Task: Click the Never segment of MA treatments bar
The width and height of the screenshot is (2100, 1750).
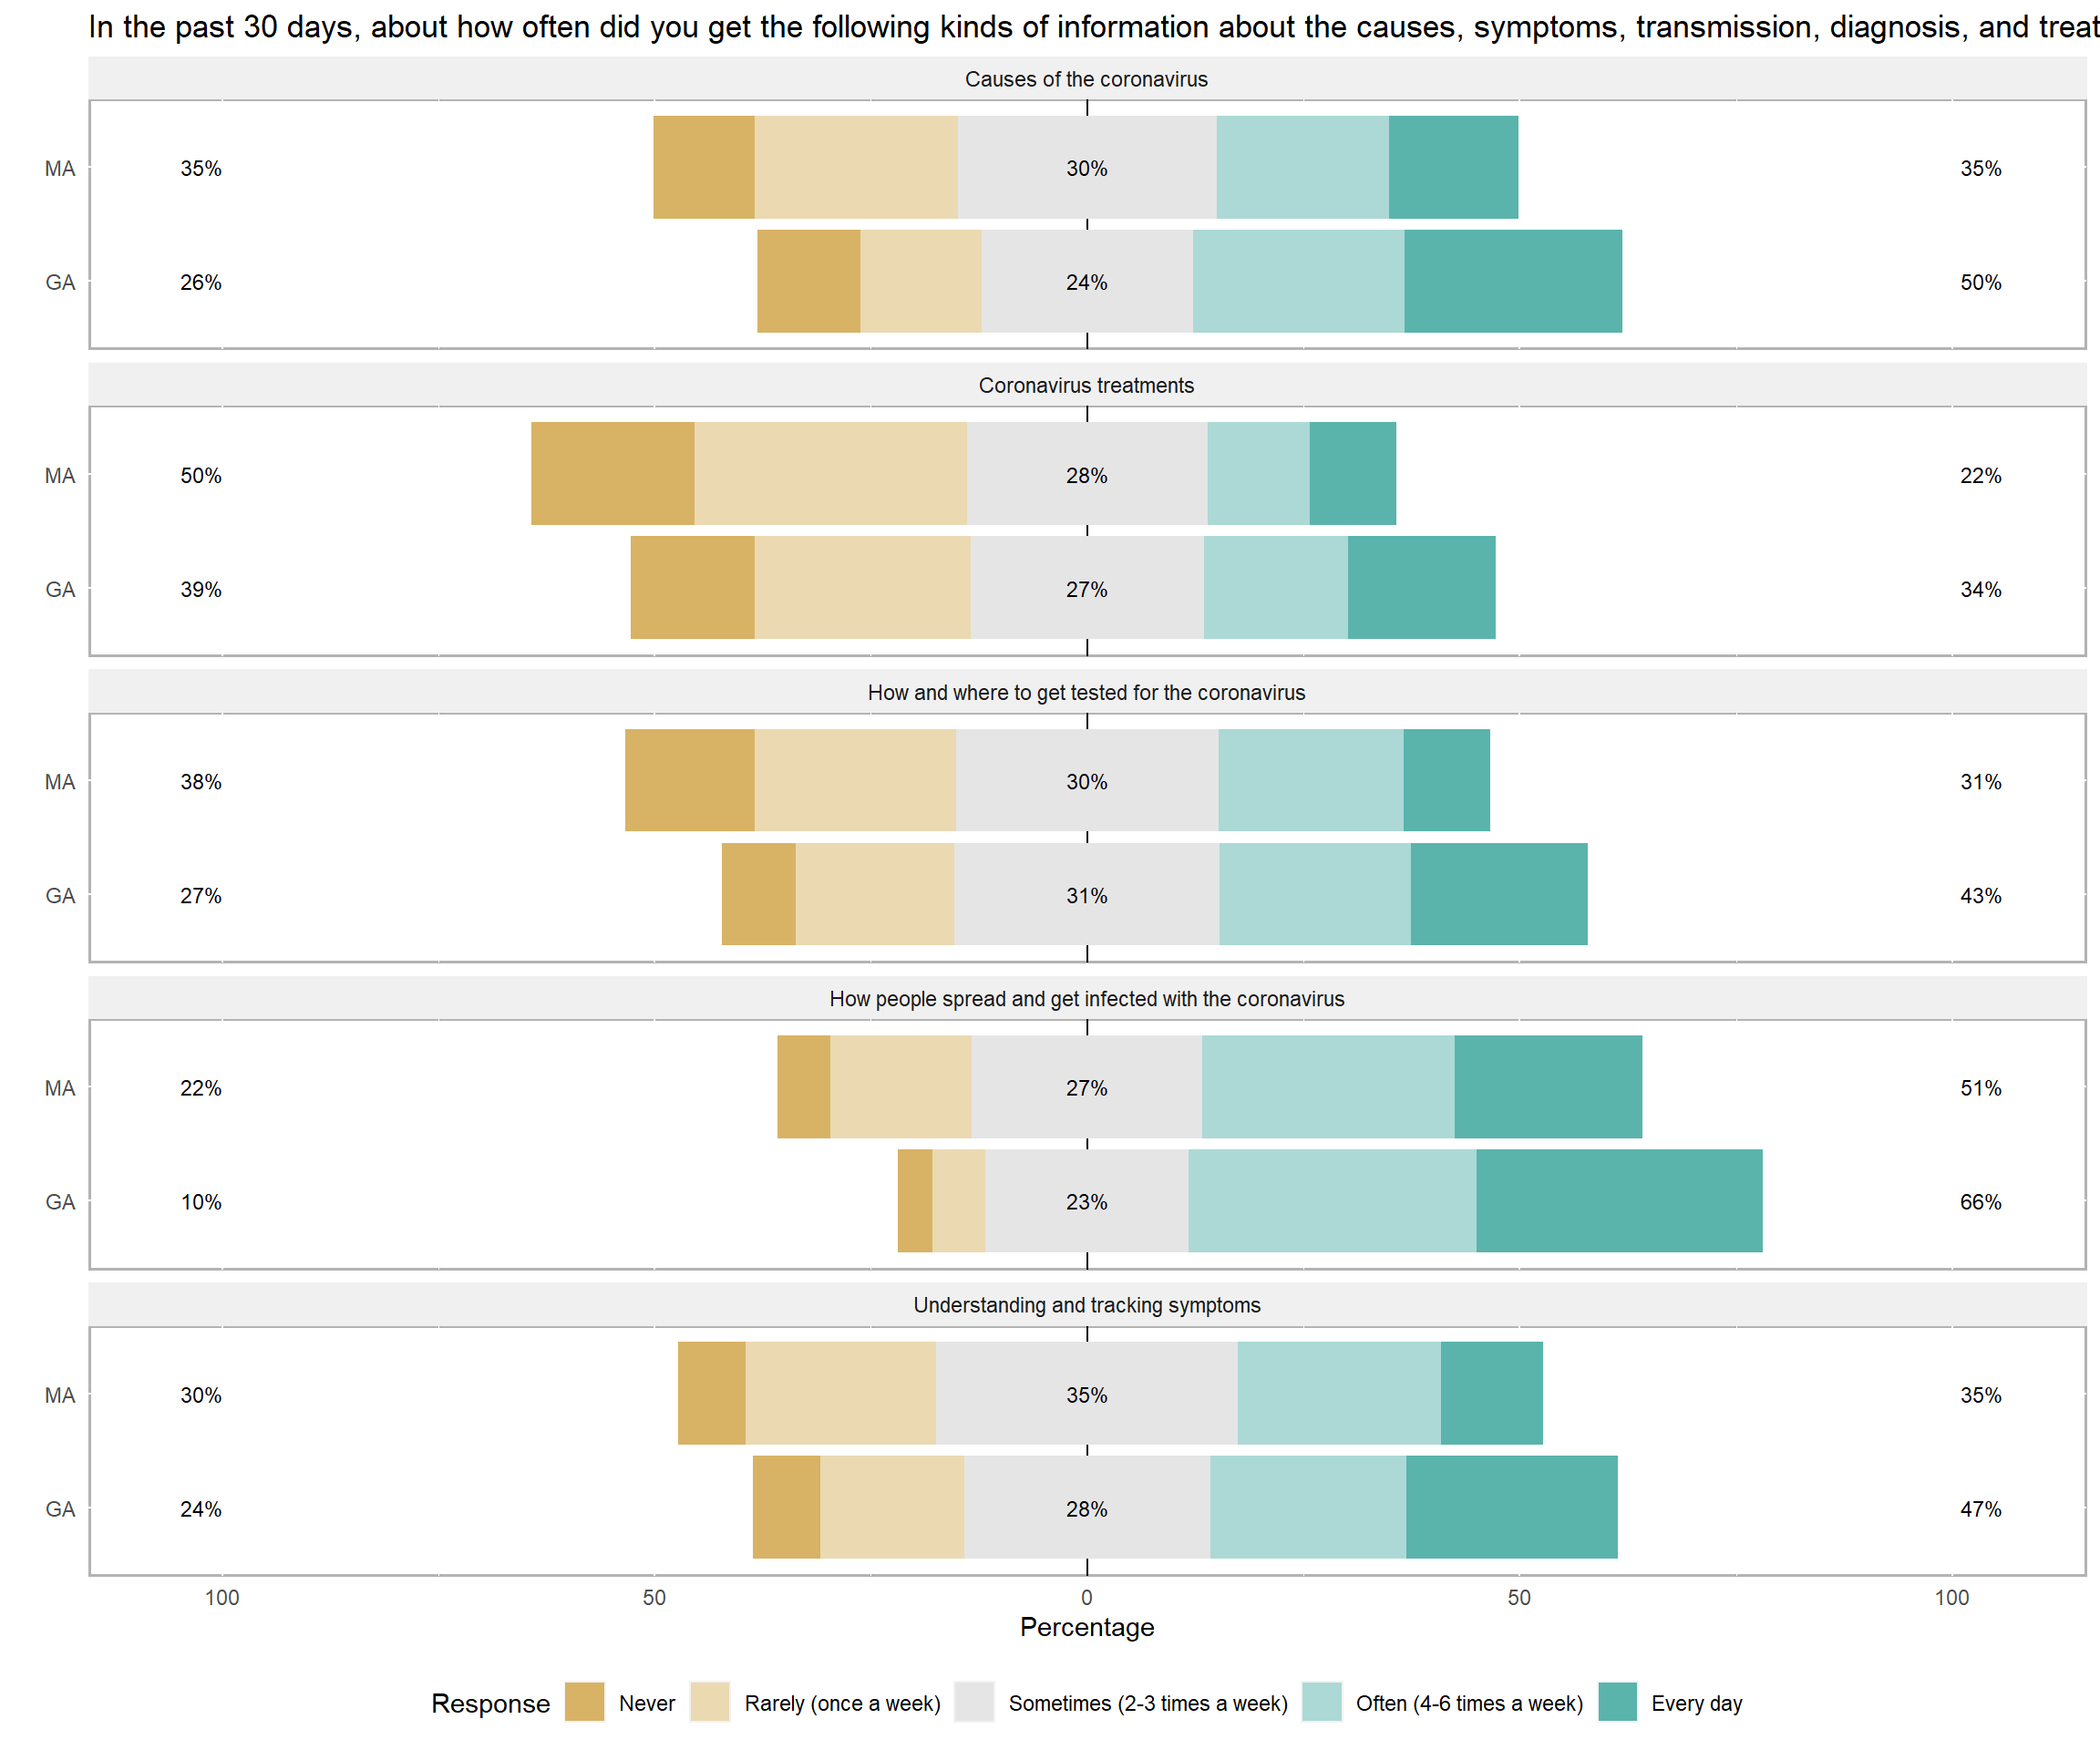Action: click(x=612, y=474)
